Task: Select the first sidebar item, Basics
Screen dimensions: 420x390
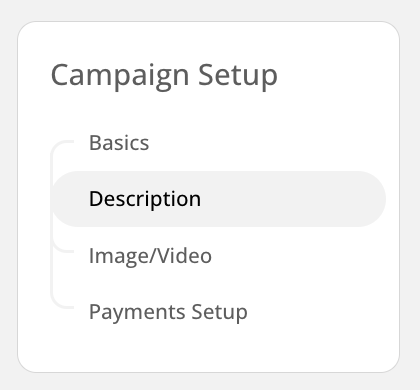Action: [x=119, y=143]
